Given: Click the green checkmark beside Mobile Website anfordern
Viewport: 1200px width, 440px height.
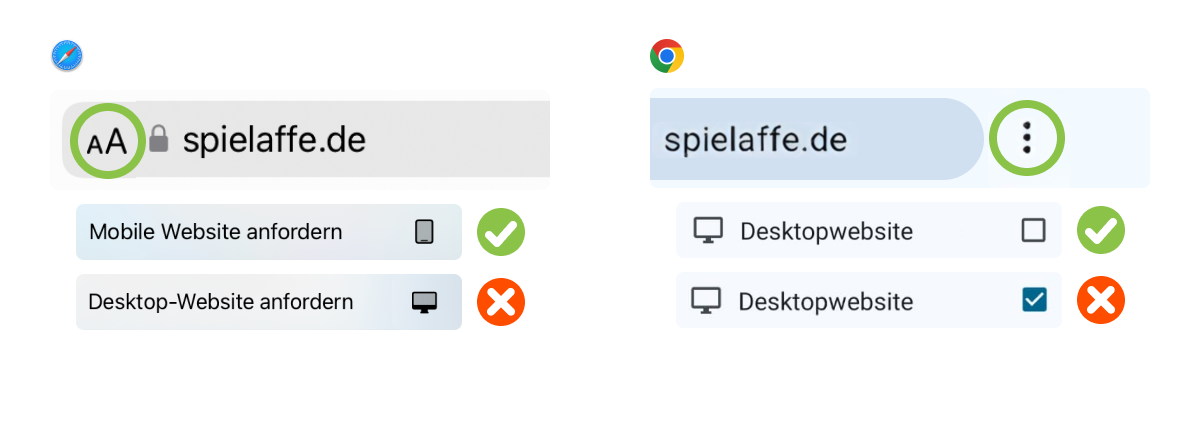Looking at the screenshot, I should 501,232.
